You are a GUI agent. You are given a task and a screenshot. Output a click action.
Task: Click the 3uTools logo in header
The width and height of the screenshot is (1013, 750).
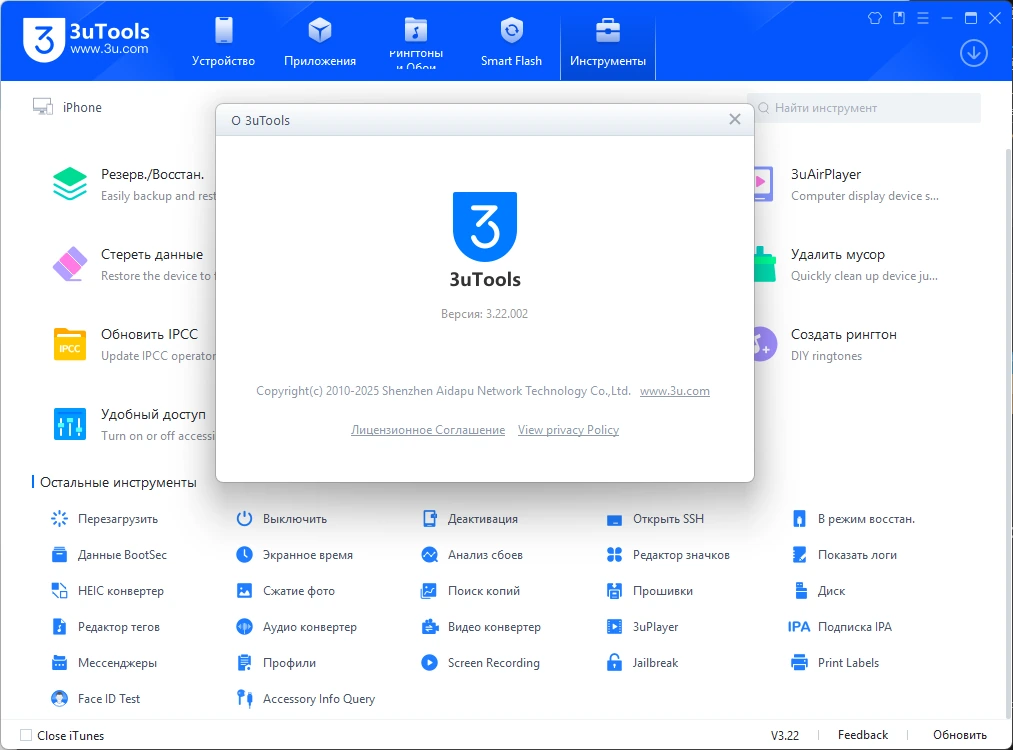[87, 39]
